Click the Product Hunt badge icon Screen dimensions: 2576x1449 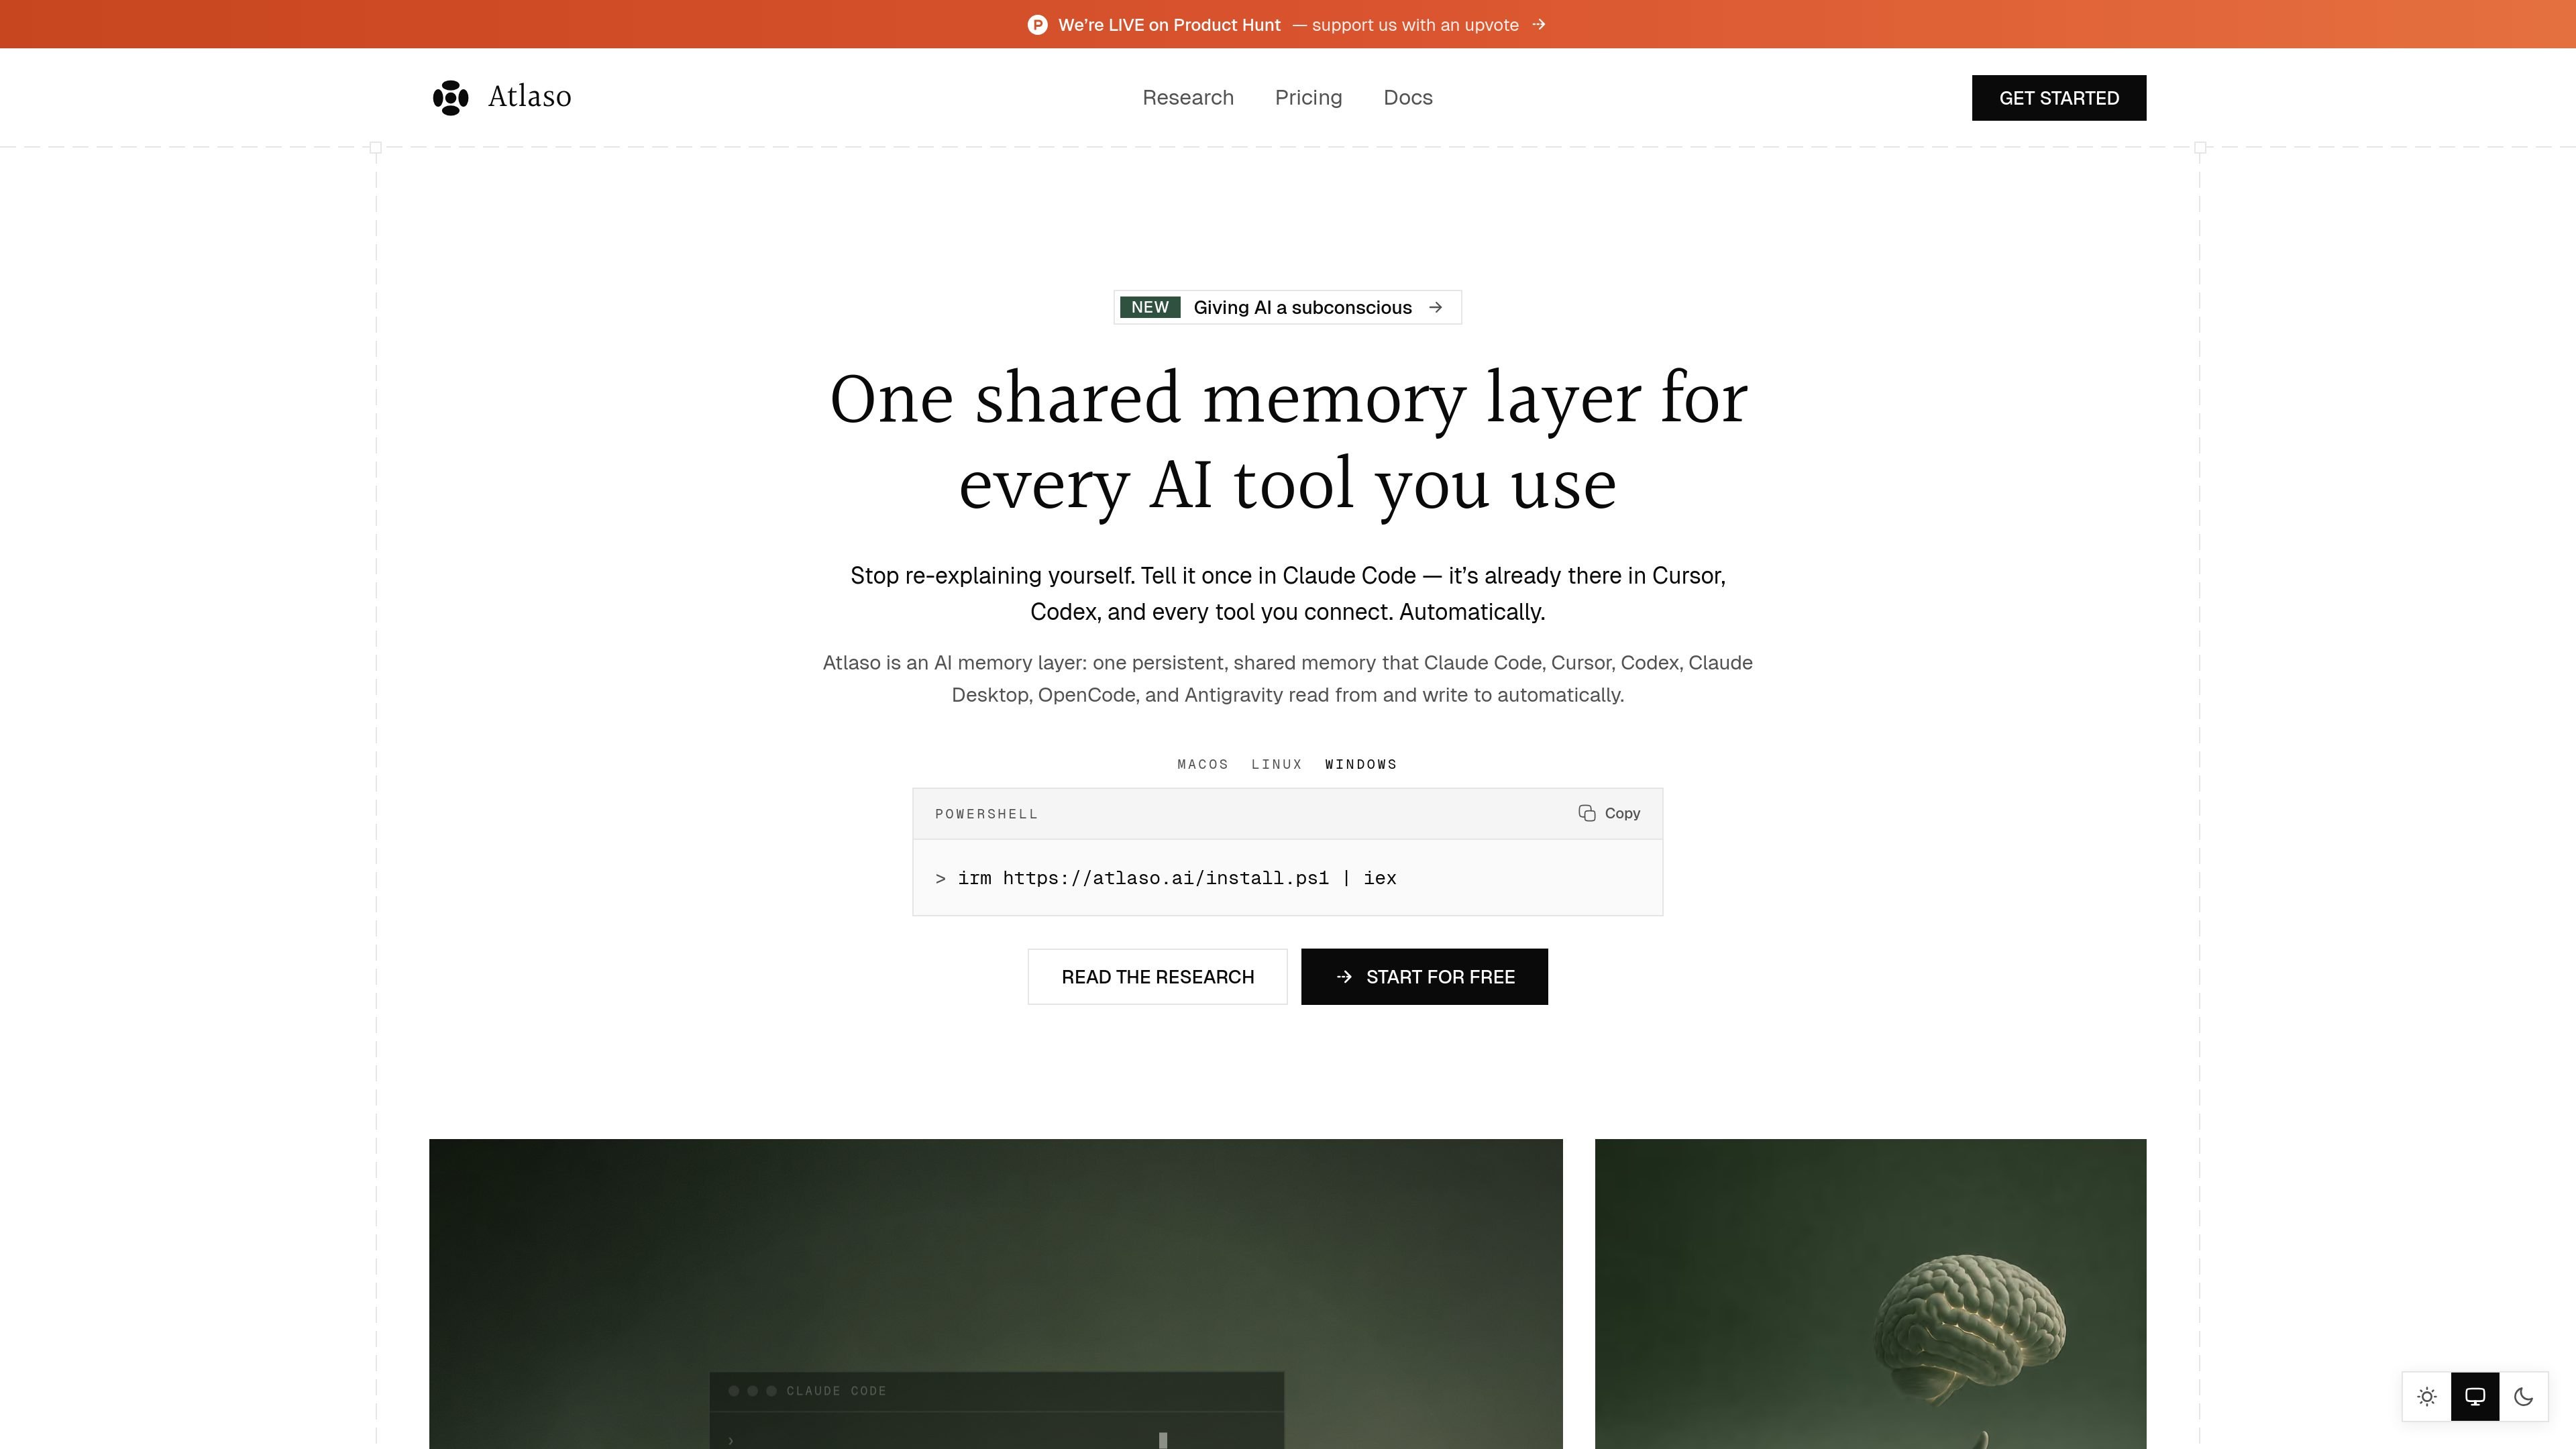pos(1037,25)
